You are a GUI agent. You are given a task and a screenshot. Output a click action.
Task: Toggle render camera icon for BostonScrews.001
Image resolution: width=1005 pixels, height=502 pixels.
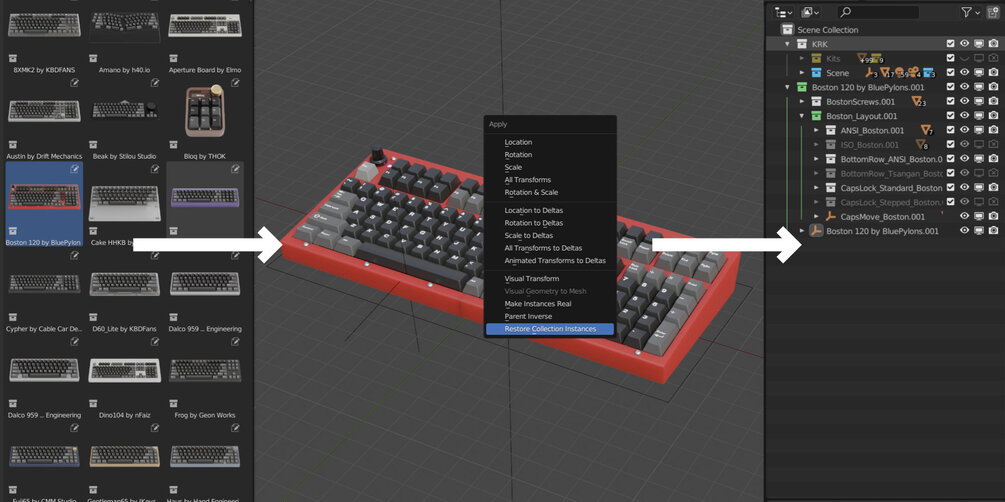point(993,101)
